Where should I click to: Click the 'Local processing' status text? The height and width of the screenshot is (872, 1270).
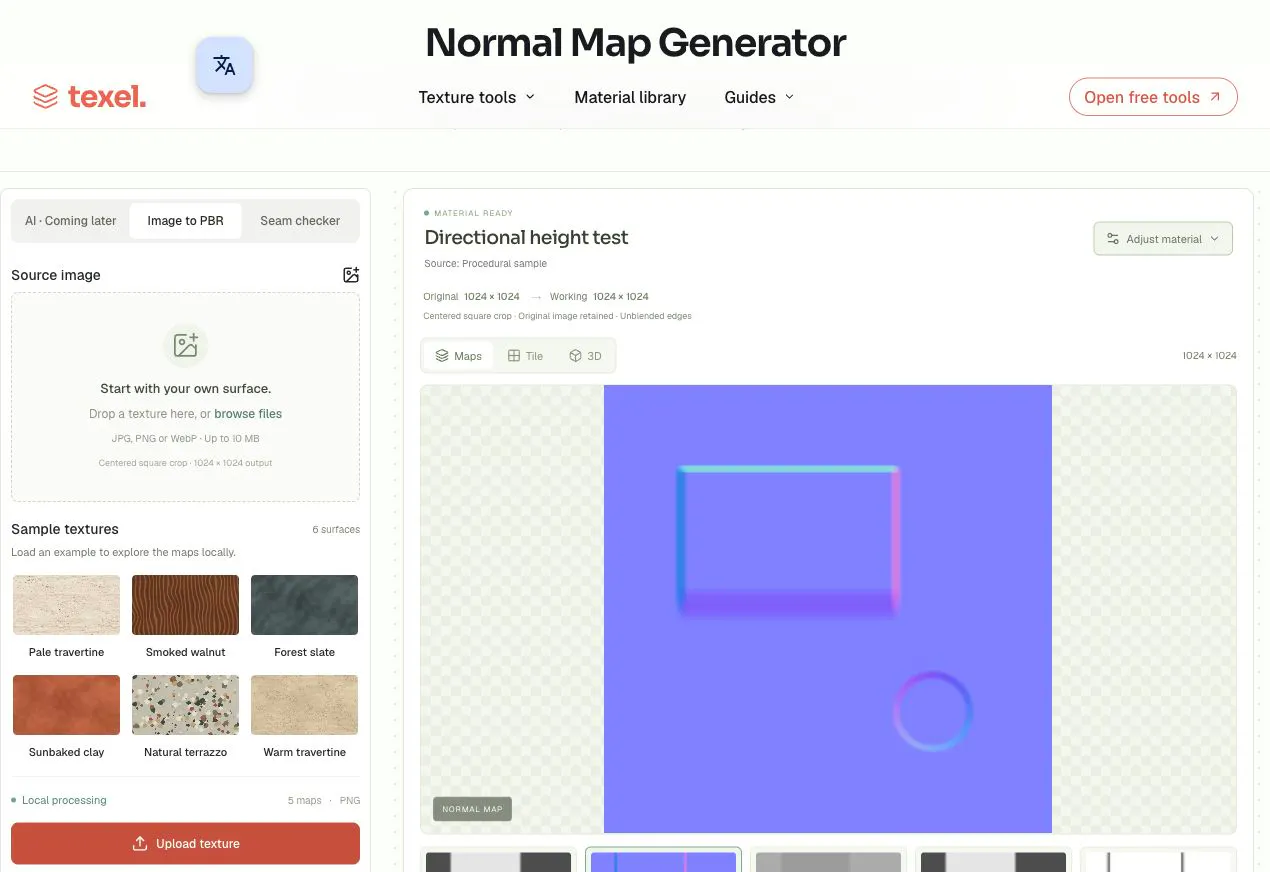64,800
